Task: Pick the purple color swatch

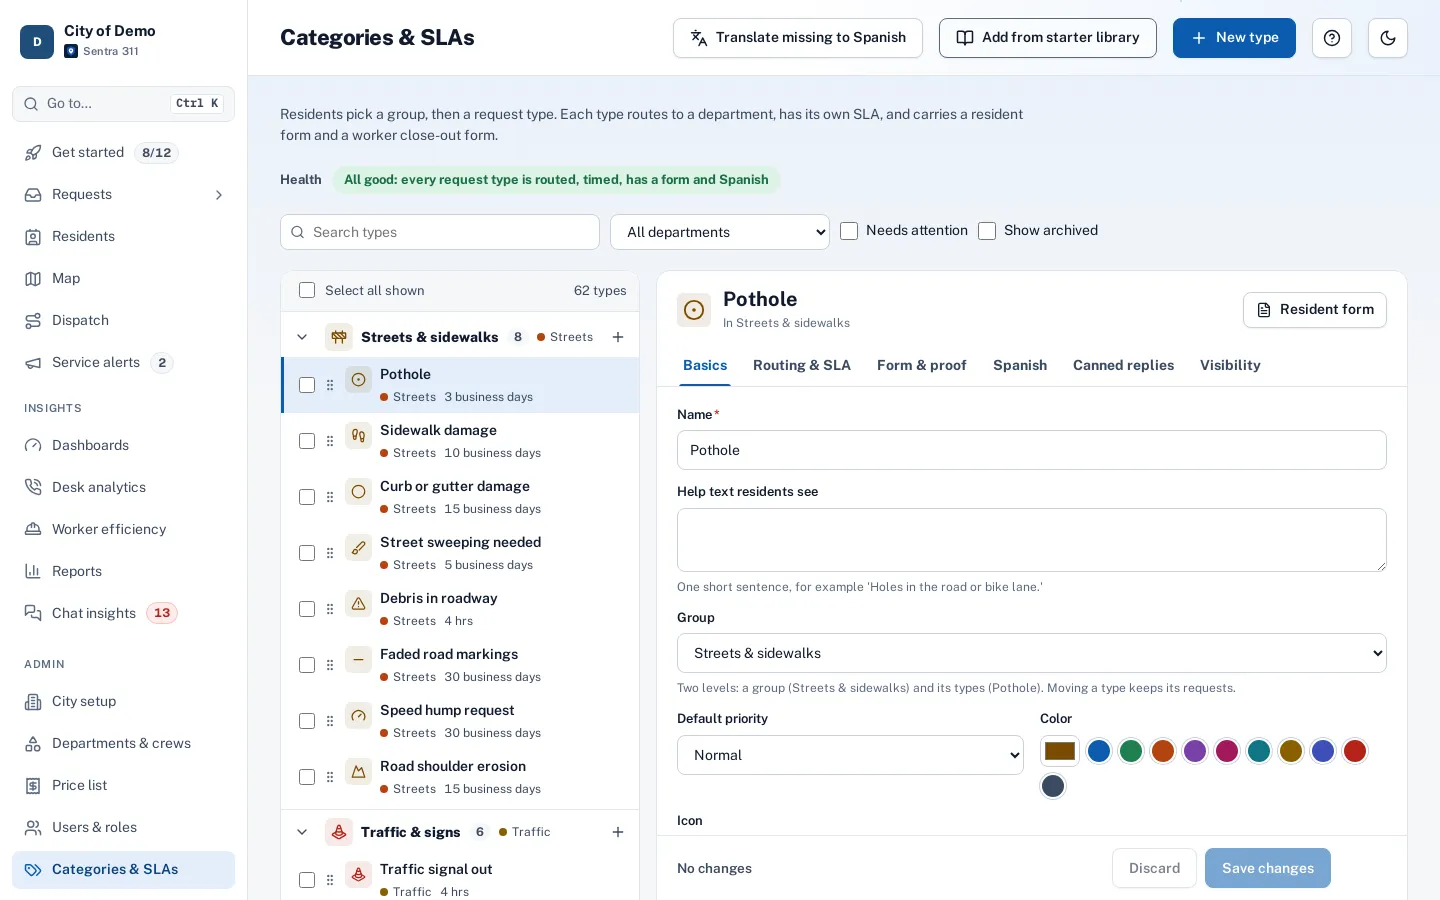Action: coord(1195,751)
